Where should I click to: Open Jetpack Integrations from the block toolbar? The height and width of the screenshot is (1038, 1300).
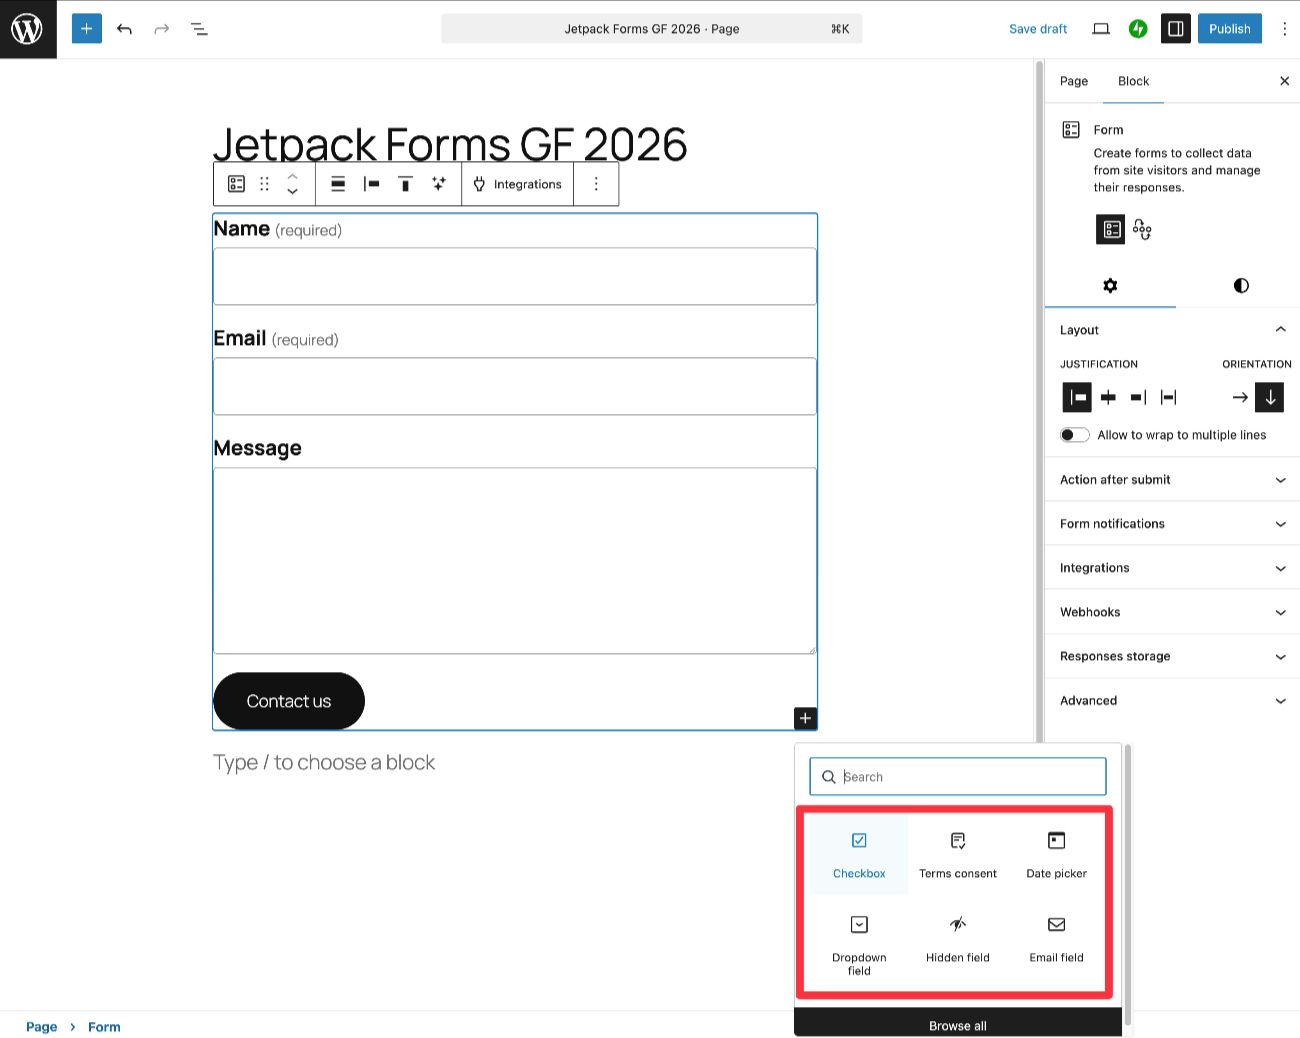click(x=517, y=183)
